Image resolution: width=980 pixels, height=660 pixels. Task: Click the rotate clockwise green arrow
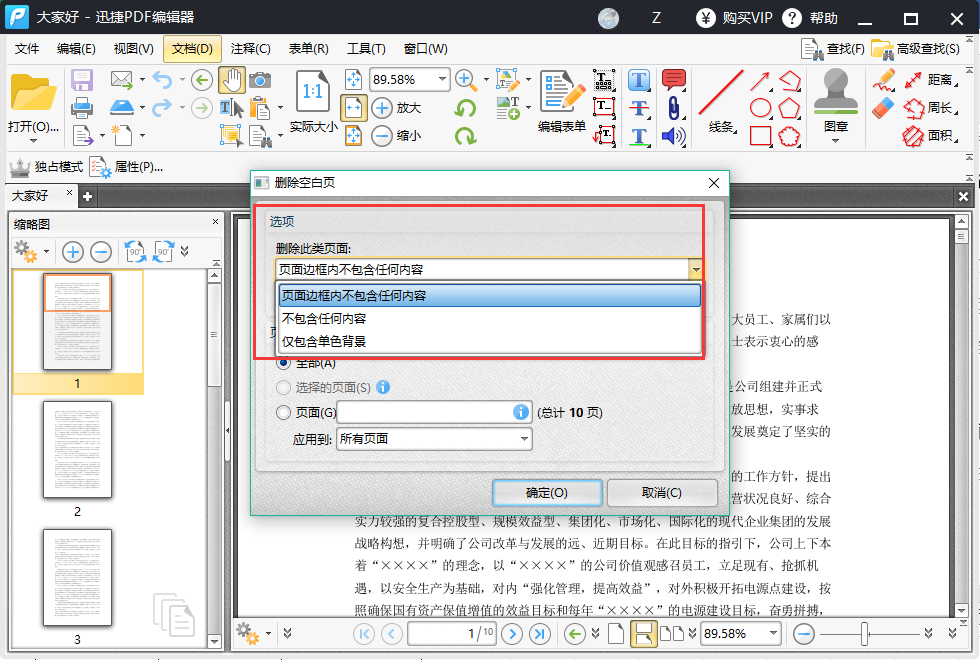pyautogui.click(x=465, y=136)
